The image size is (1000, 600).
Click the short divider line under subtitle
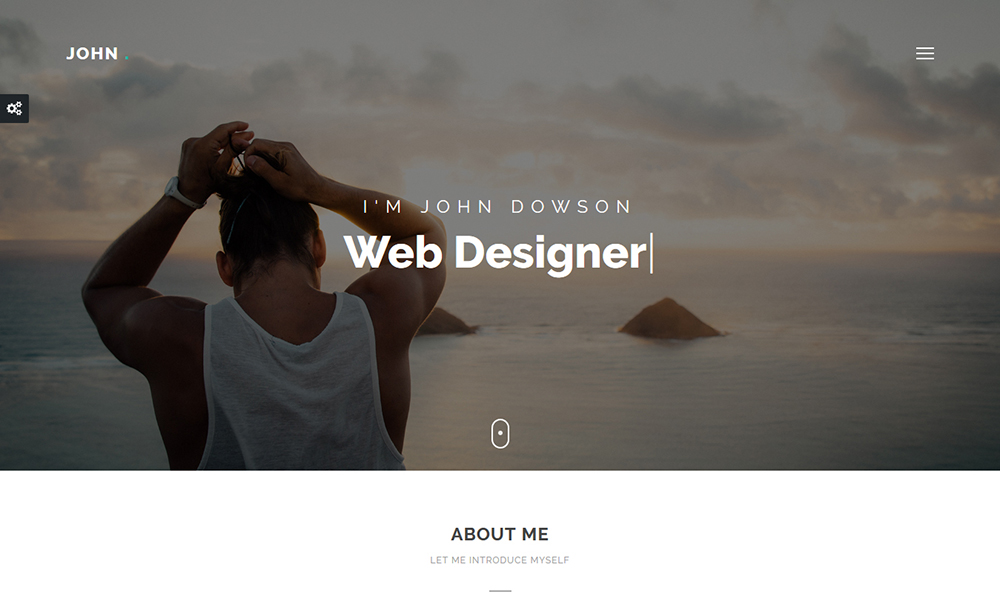coord(500,591)
